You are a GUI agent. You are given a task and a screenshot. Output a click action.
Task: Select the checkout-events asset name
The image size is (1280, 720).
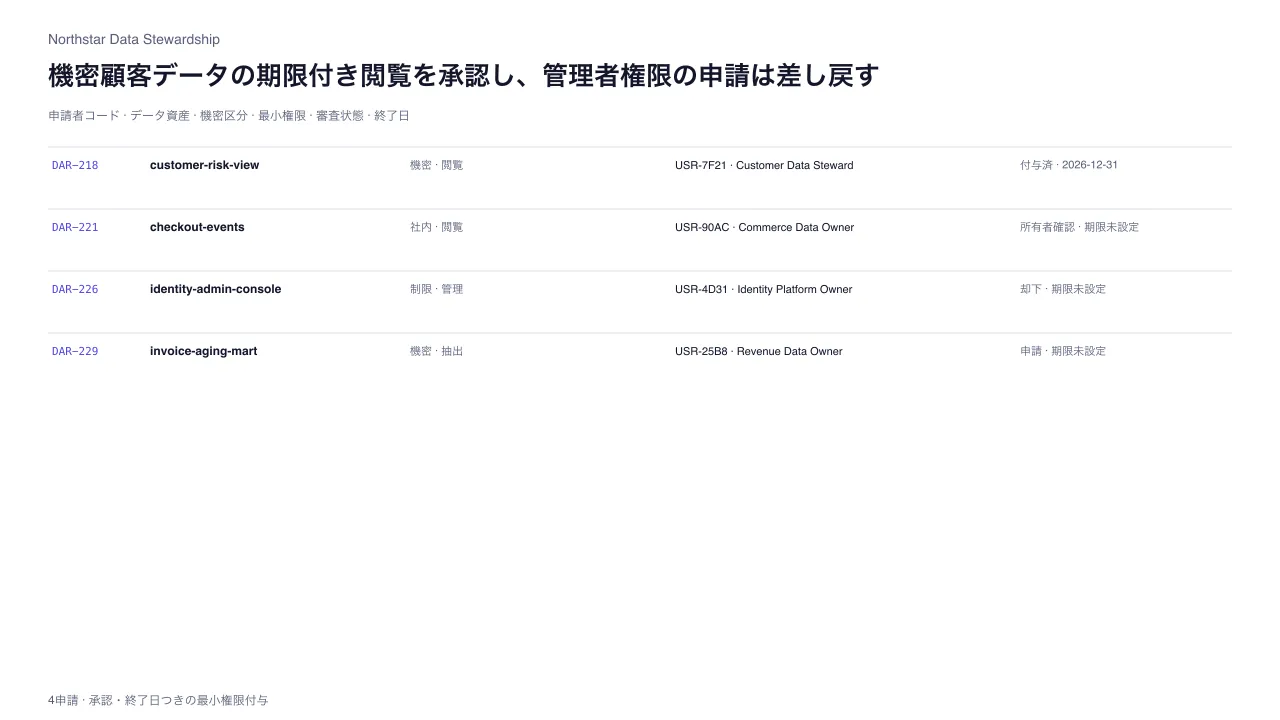point(197,227)
